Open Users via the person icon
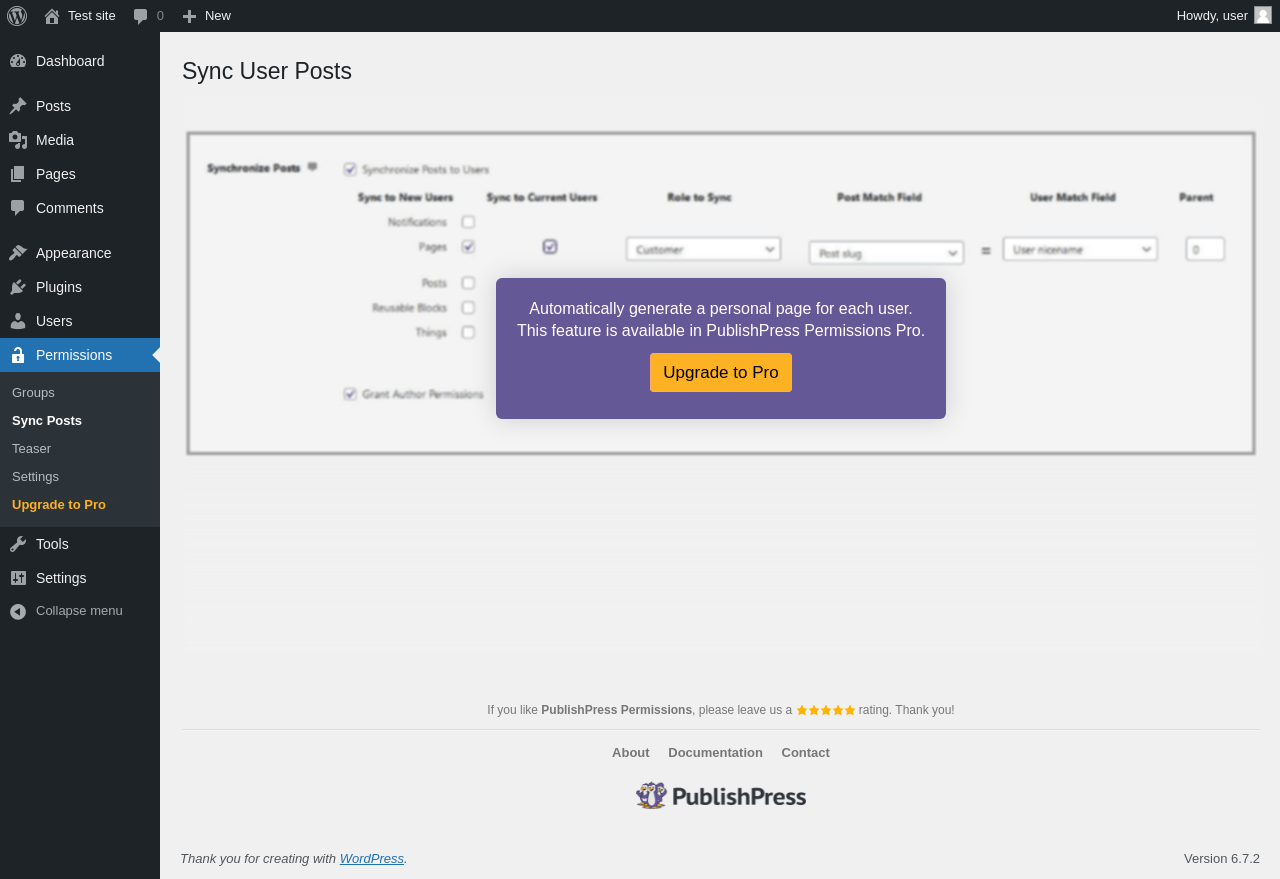1280x879 pixels. coord(18,321)
